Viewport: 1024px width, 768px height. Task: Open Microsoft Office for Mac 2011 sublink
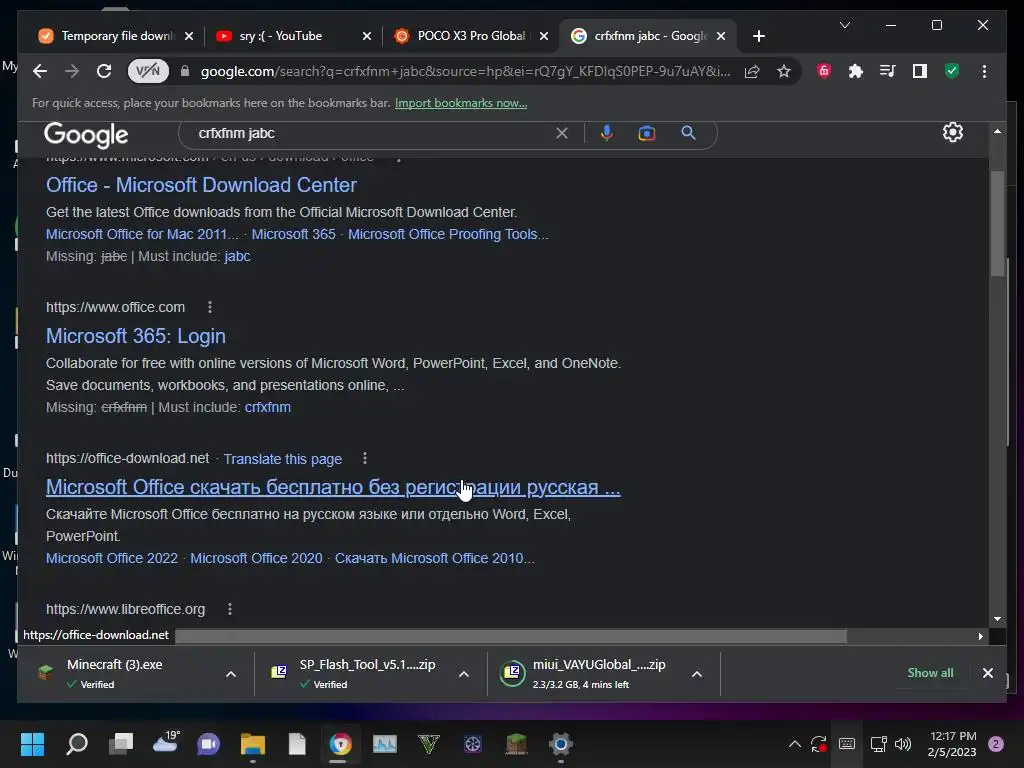(142, 234)
